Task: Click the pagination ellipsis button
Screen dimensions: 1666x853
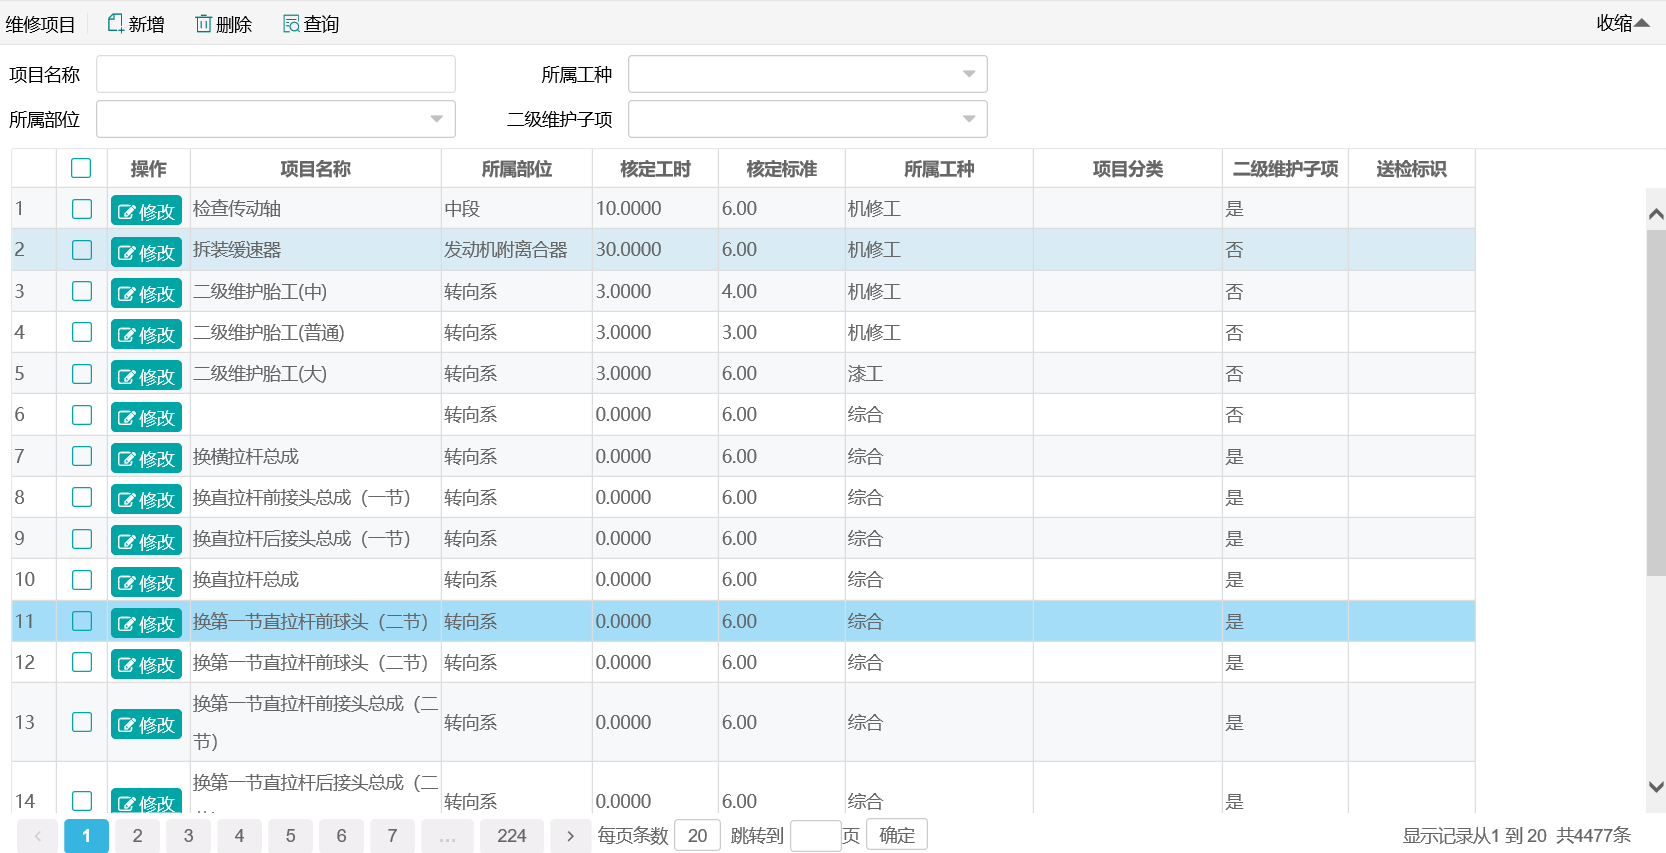Action: coord(447,836)
